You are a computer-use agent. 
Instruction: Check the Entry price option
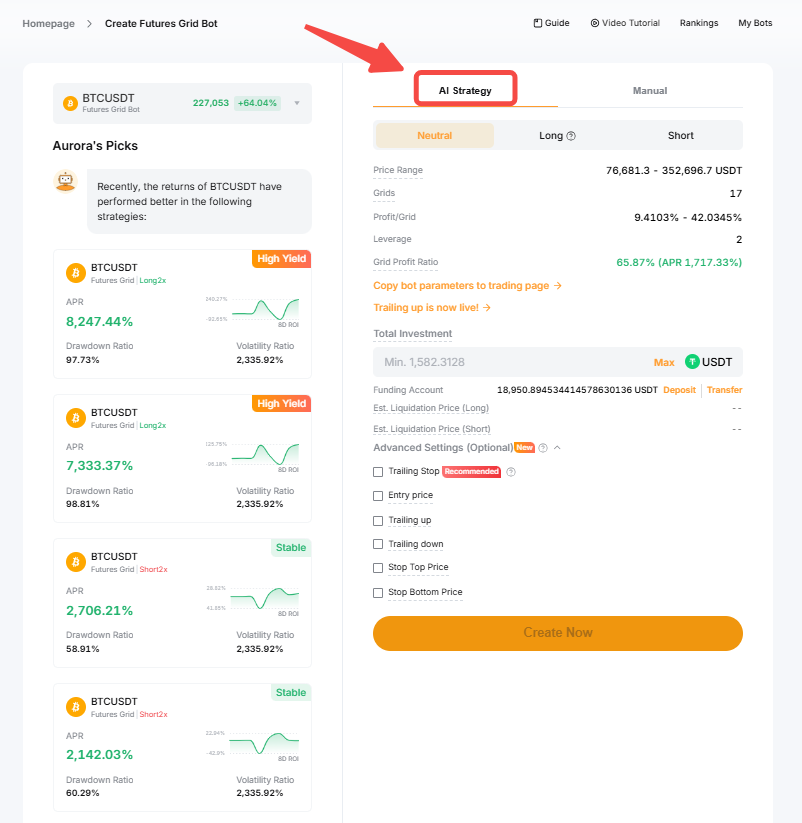[378, 496]
